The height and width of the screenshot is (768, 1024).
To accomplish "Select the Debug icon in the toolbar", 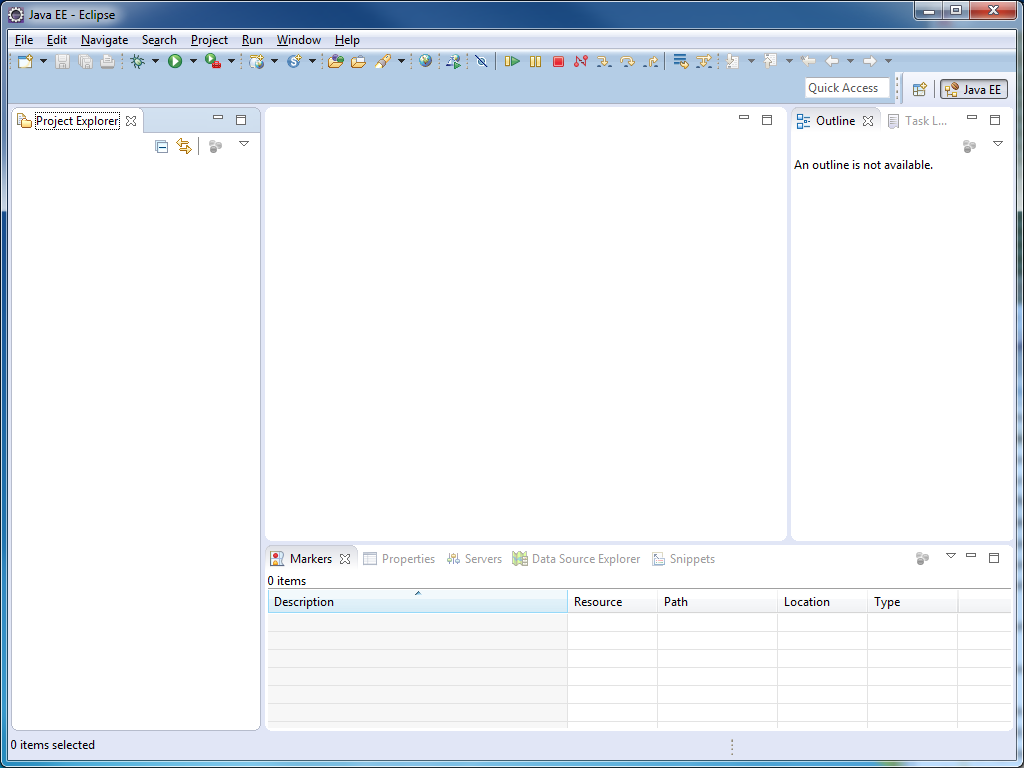I will coord(136,61).
